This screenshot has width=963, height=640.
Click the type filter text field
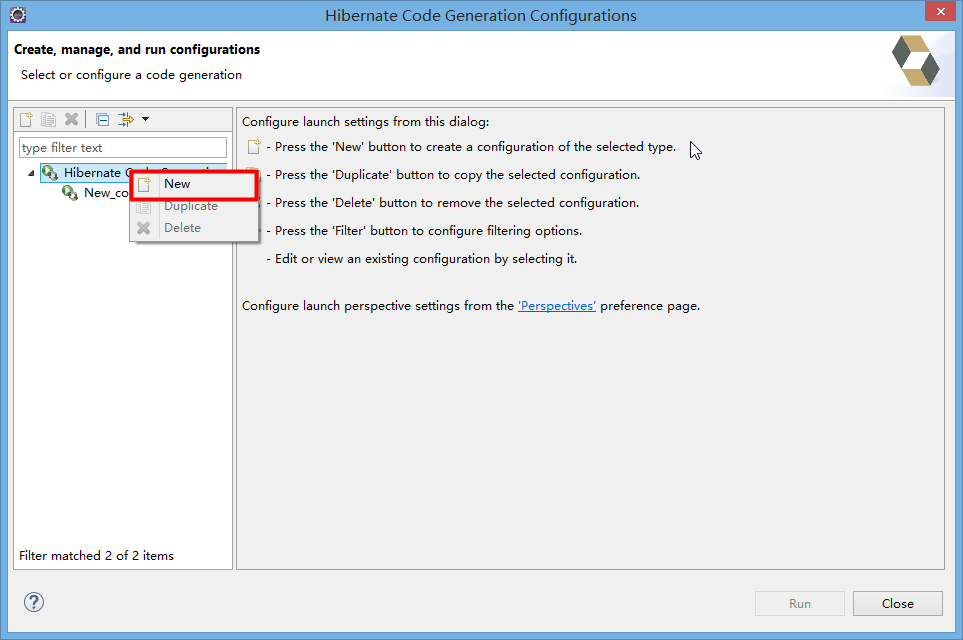122,147
